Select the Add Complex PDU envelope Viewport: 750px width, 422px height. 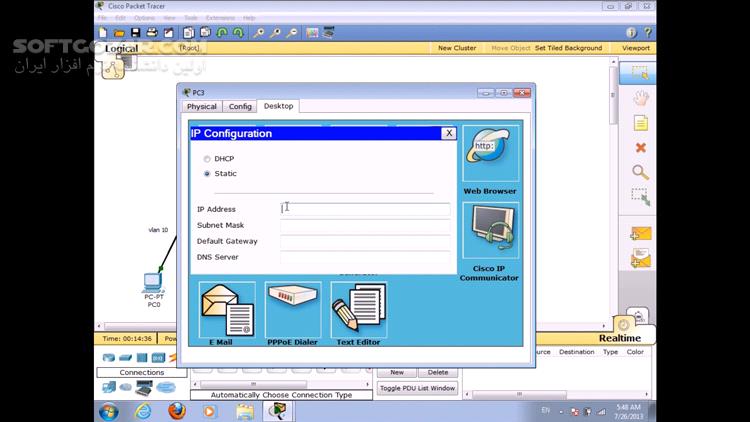[x=640, y=258]
